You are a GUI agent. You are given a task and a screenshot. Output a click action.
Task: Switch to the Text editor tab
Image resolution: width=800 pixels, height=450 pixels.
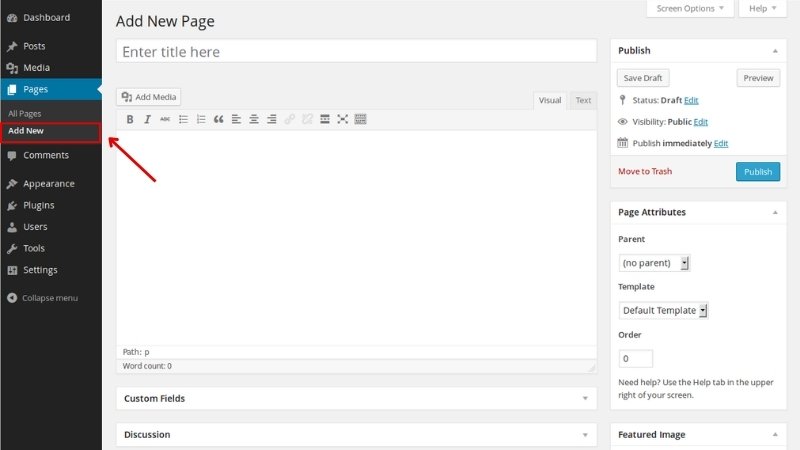582,100
